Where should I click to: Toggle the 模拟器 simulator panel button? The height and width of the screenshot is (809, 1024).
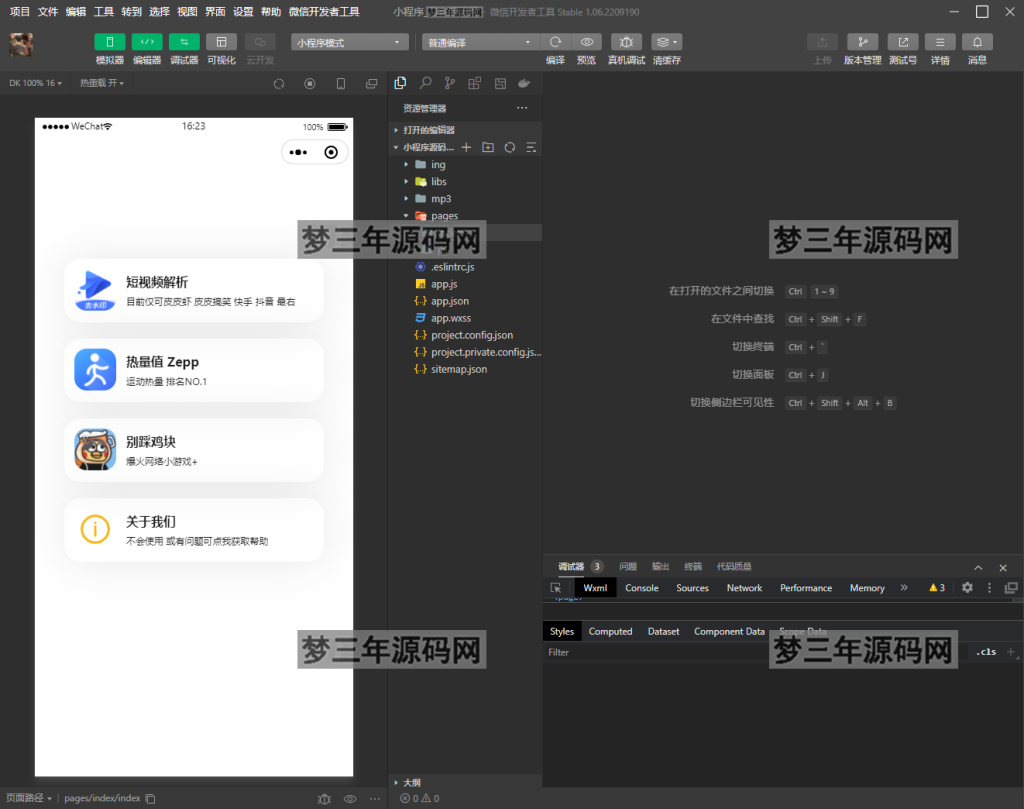point(110,42)
